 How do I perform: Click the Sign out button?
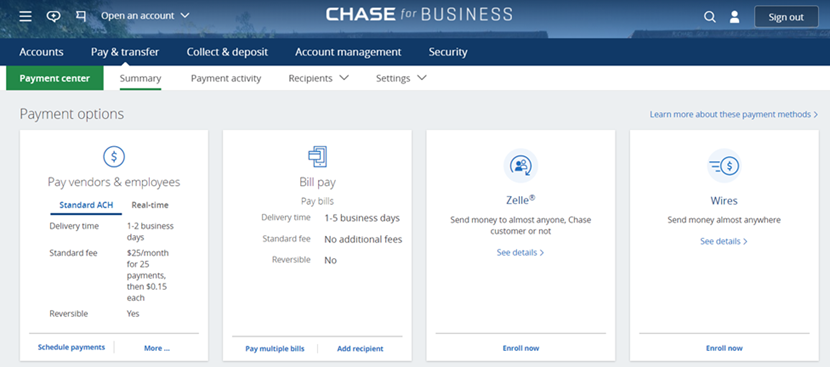(786, 17)
